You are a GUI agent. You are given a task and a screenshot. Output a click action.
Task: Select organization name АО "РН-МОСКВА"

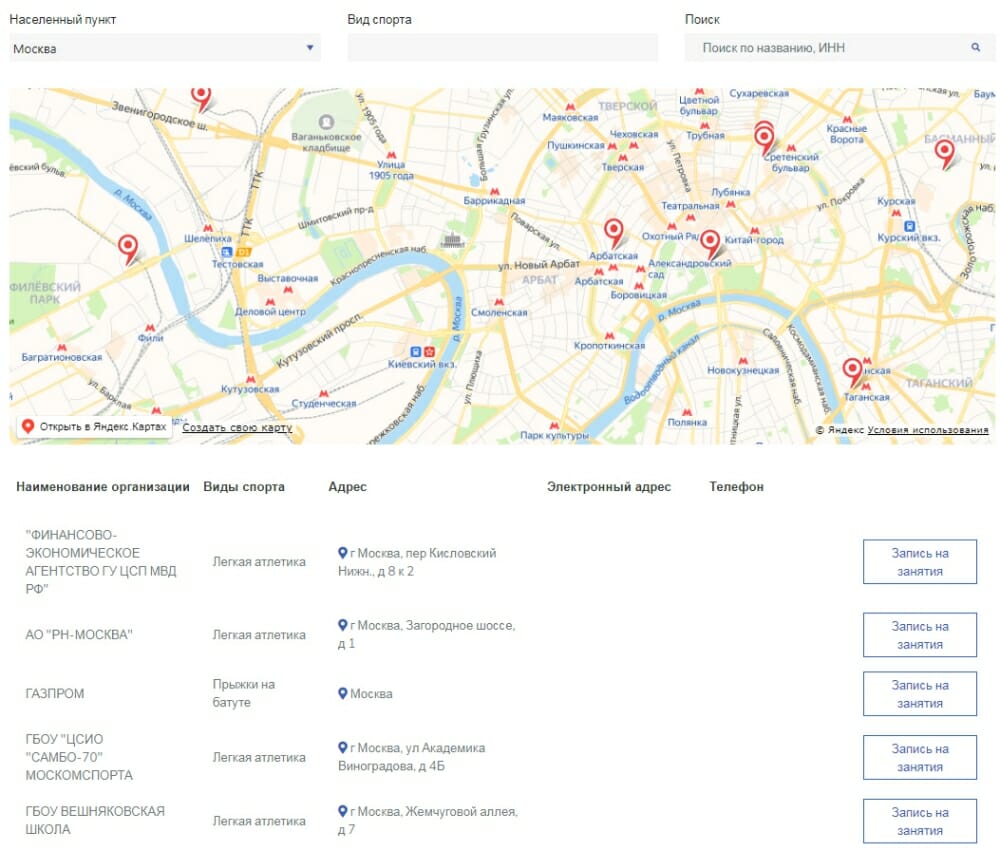pyautogui.click(x=79, y=635)
